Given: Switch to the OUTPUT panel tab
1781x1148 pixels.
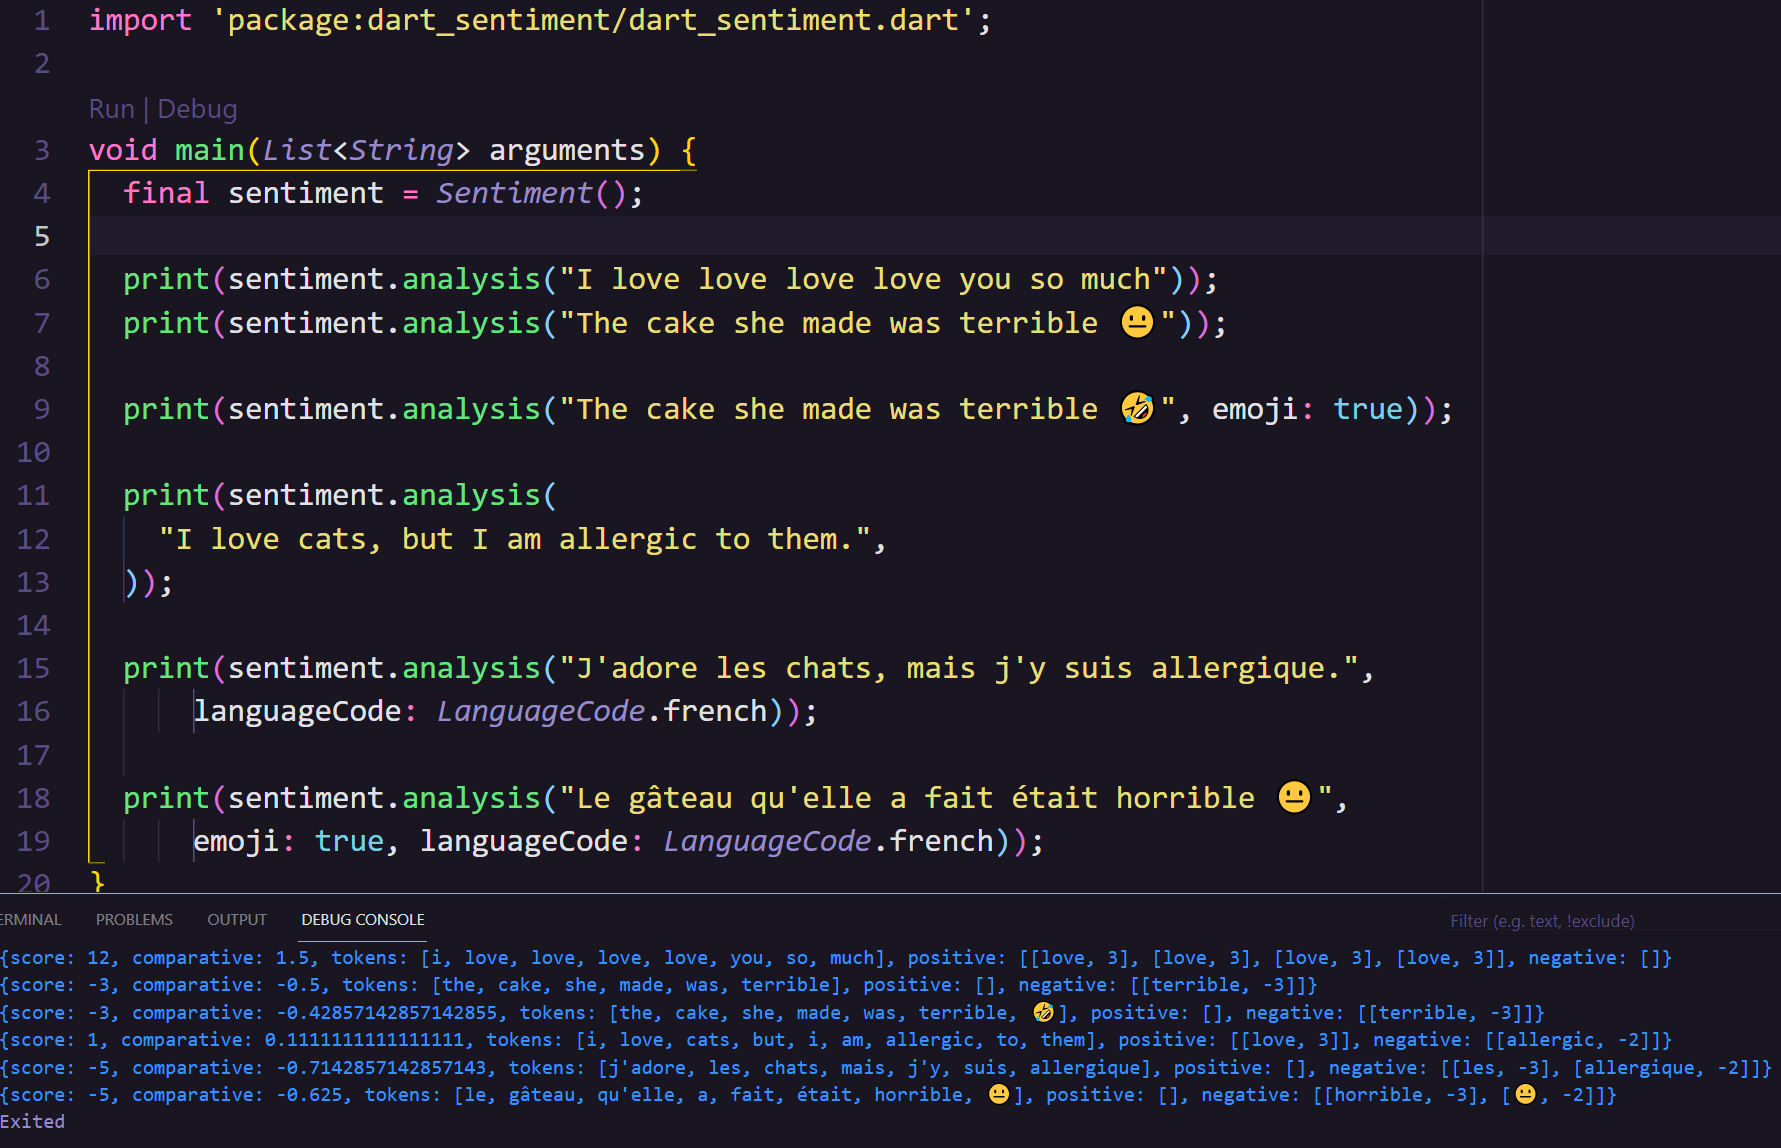Looking at the screenshot, I should pyautogui.click(x=237, y=919).
